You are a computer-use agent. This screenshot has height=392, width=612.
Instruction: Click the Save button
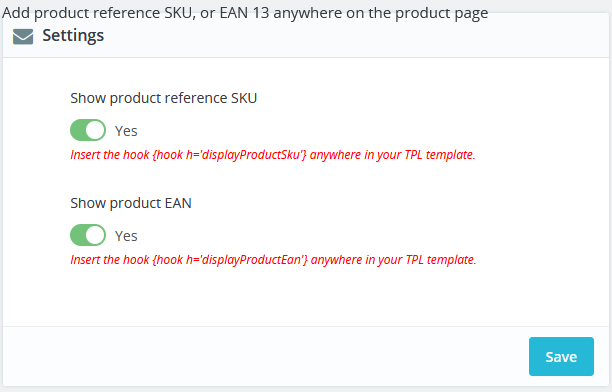click(x=561, y=356)
